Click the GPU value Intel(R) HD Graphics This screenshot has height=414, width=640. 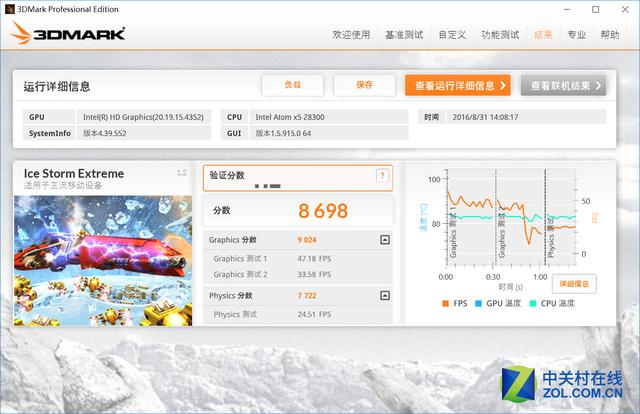tap(143, 117)
